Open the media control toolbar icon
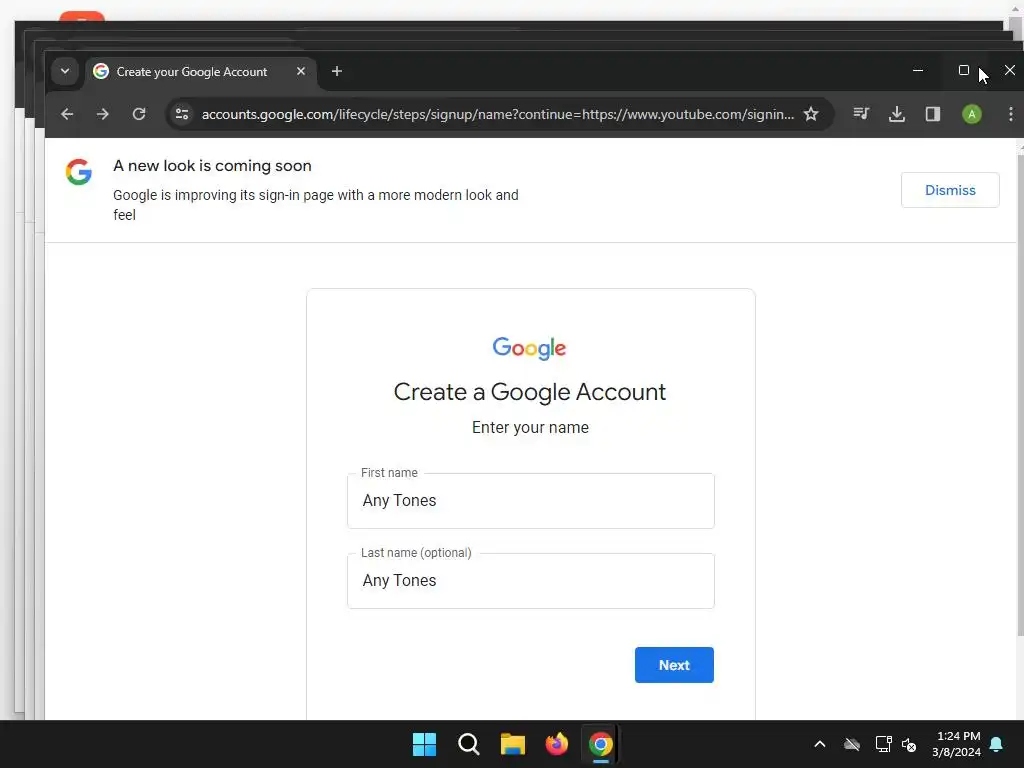 (861, 114)
